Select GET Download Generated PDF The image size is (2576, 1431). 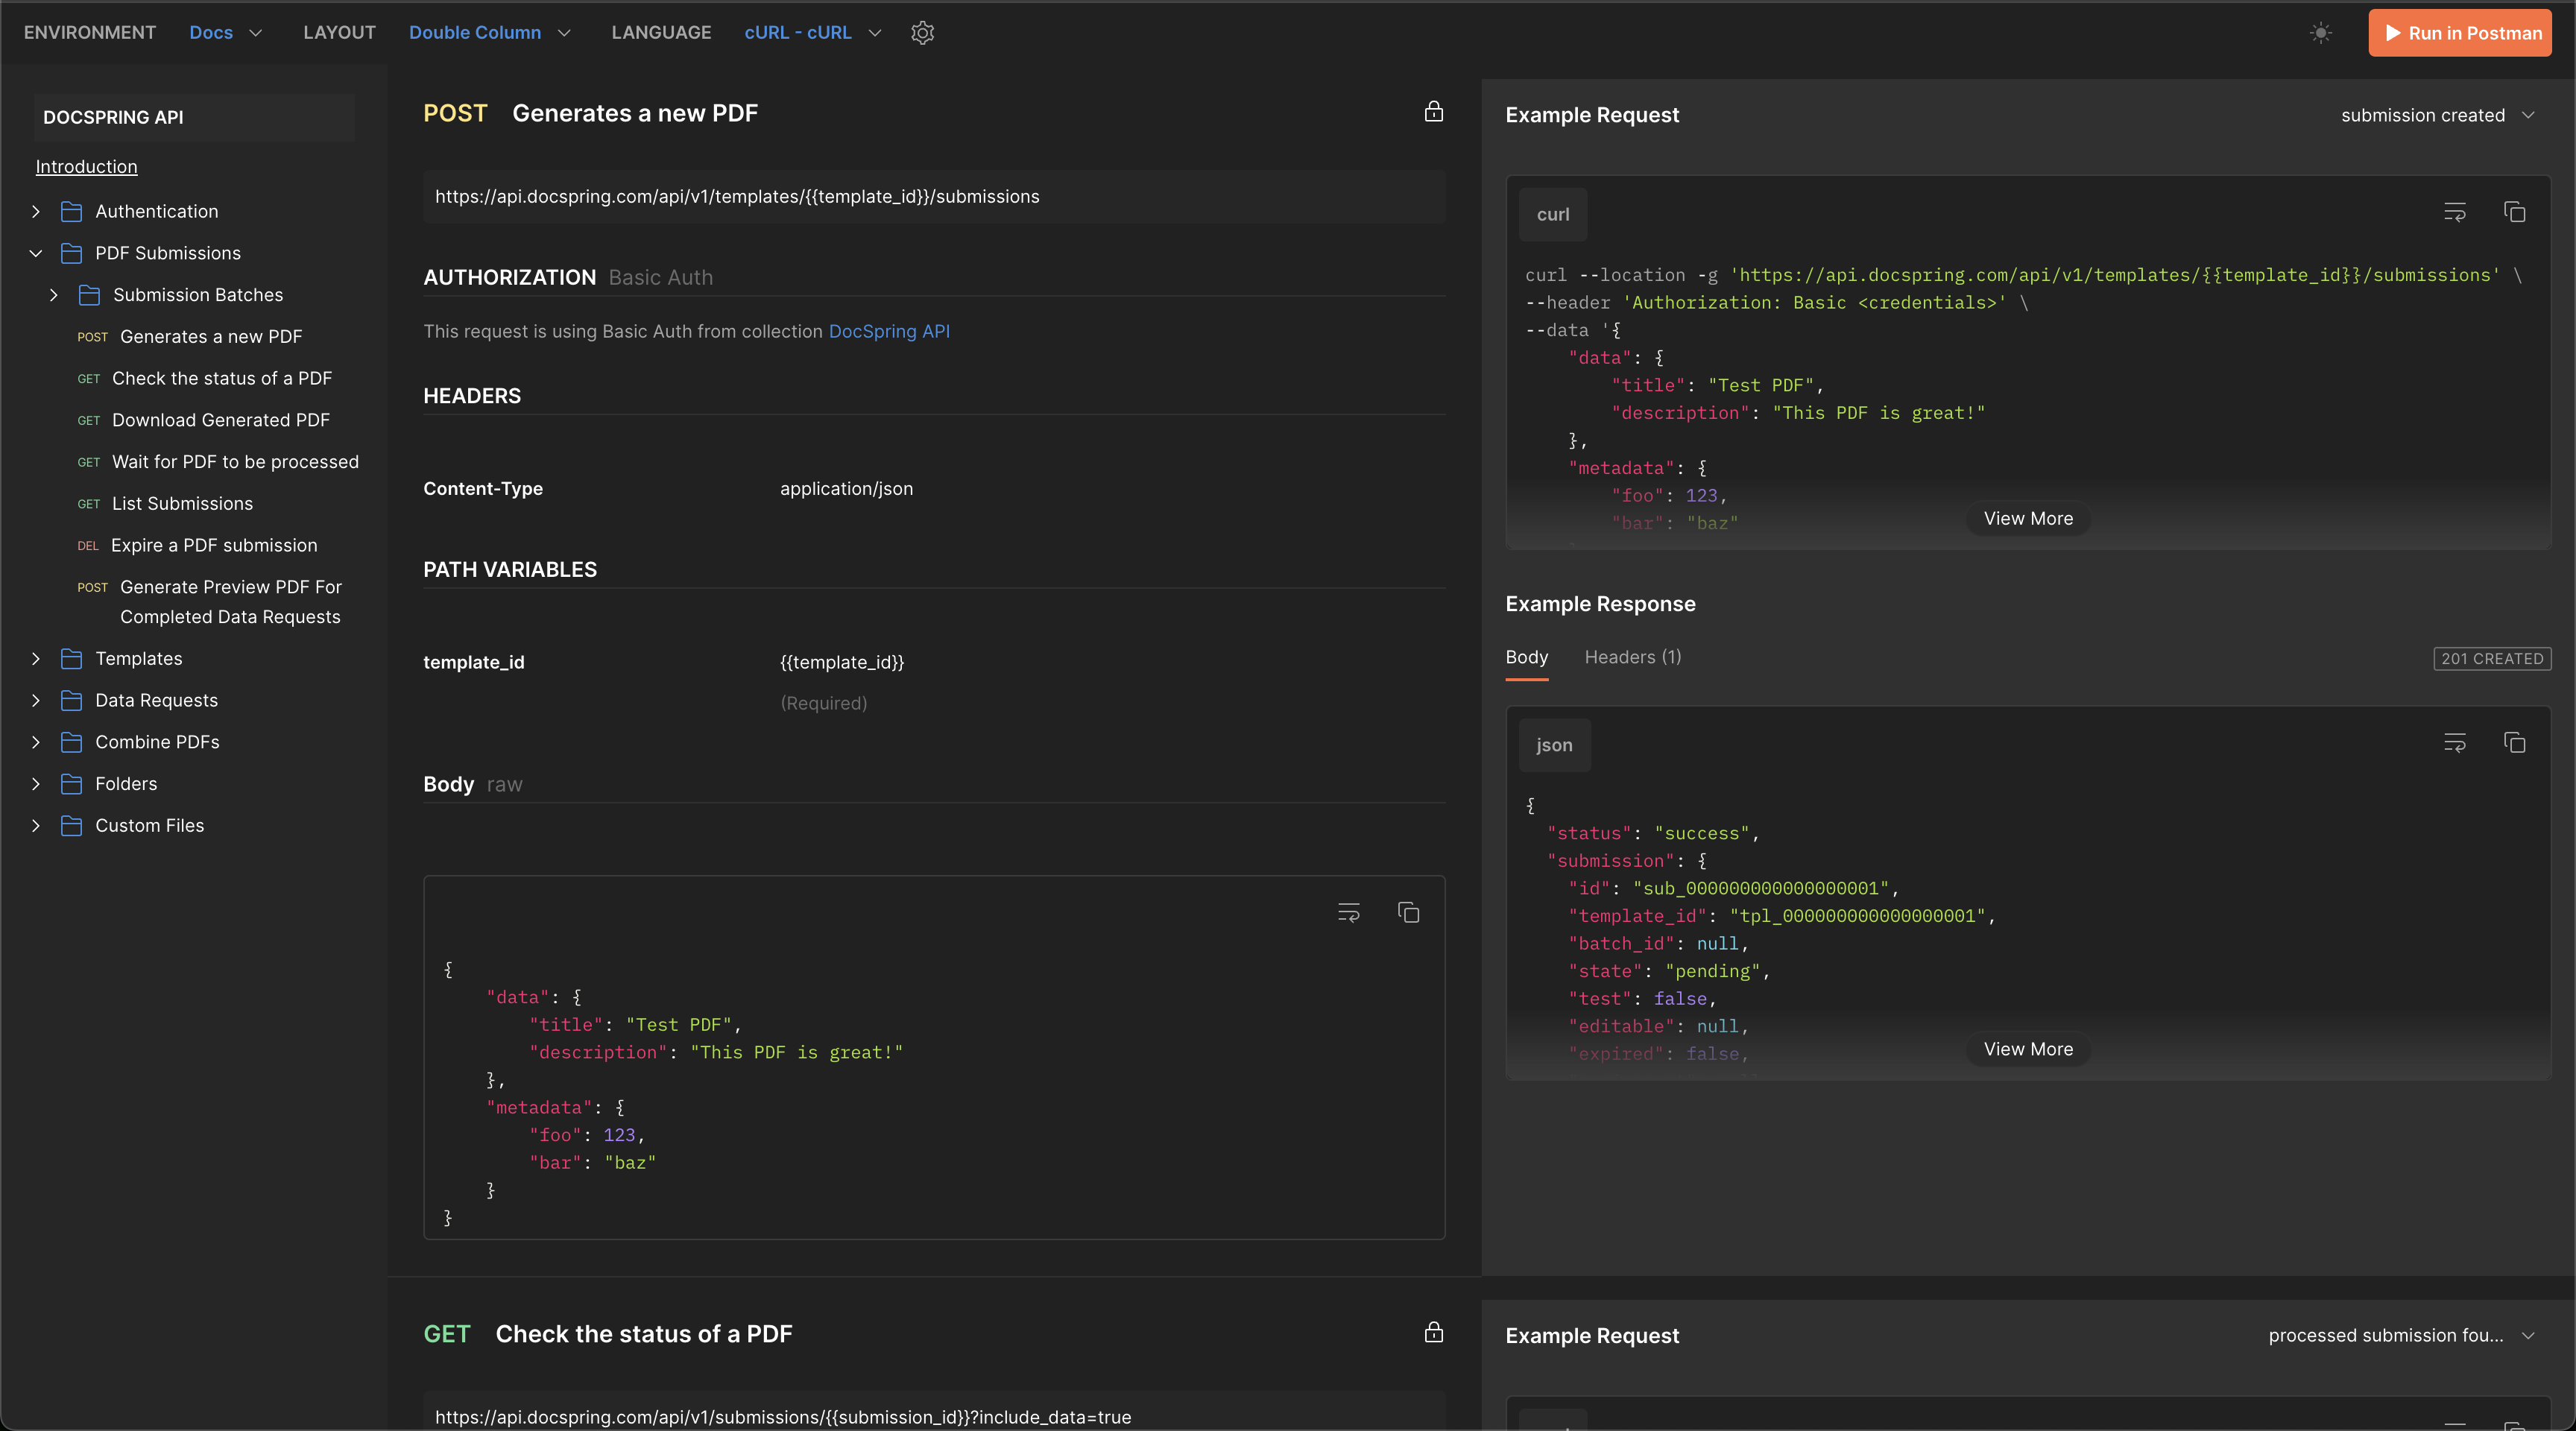[x=204, y=420]
